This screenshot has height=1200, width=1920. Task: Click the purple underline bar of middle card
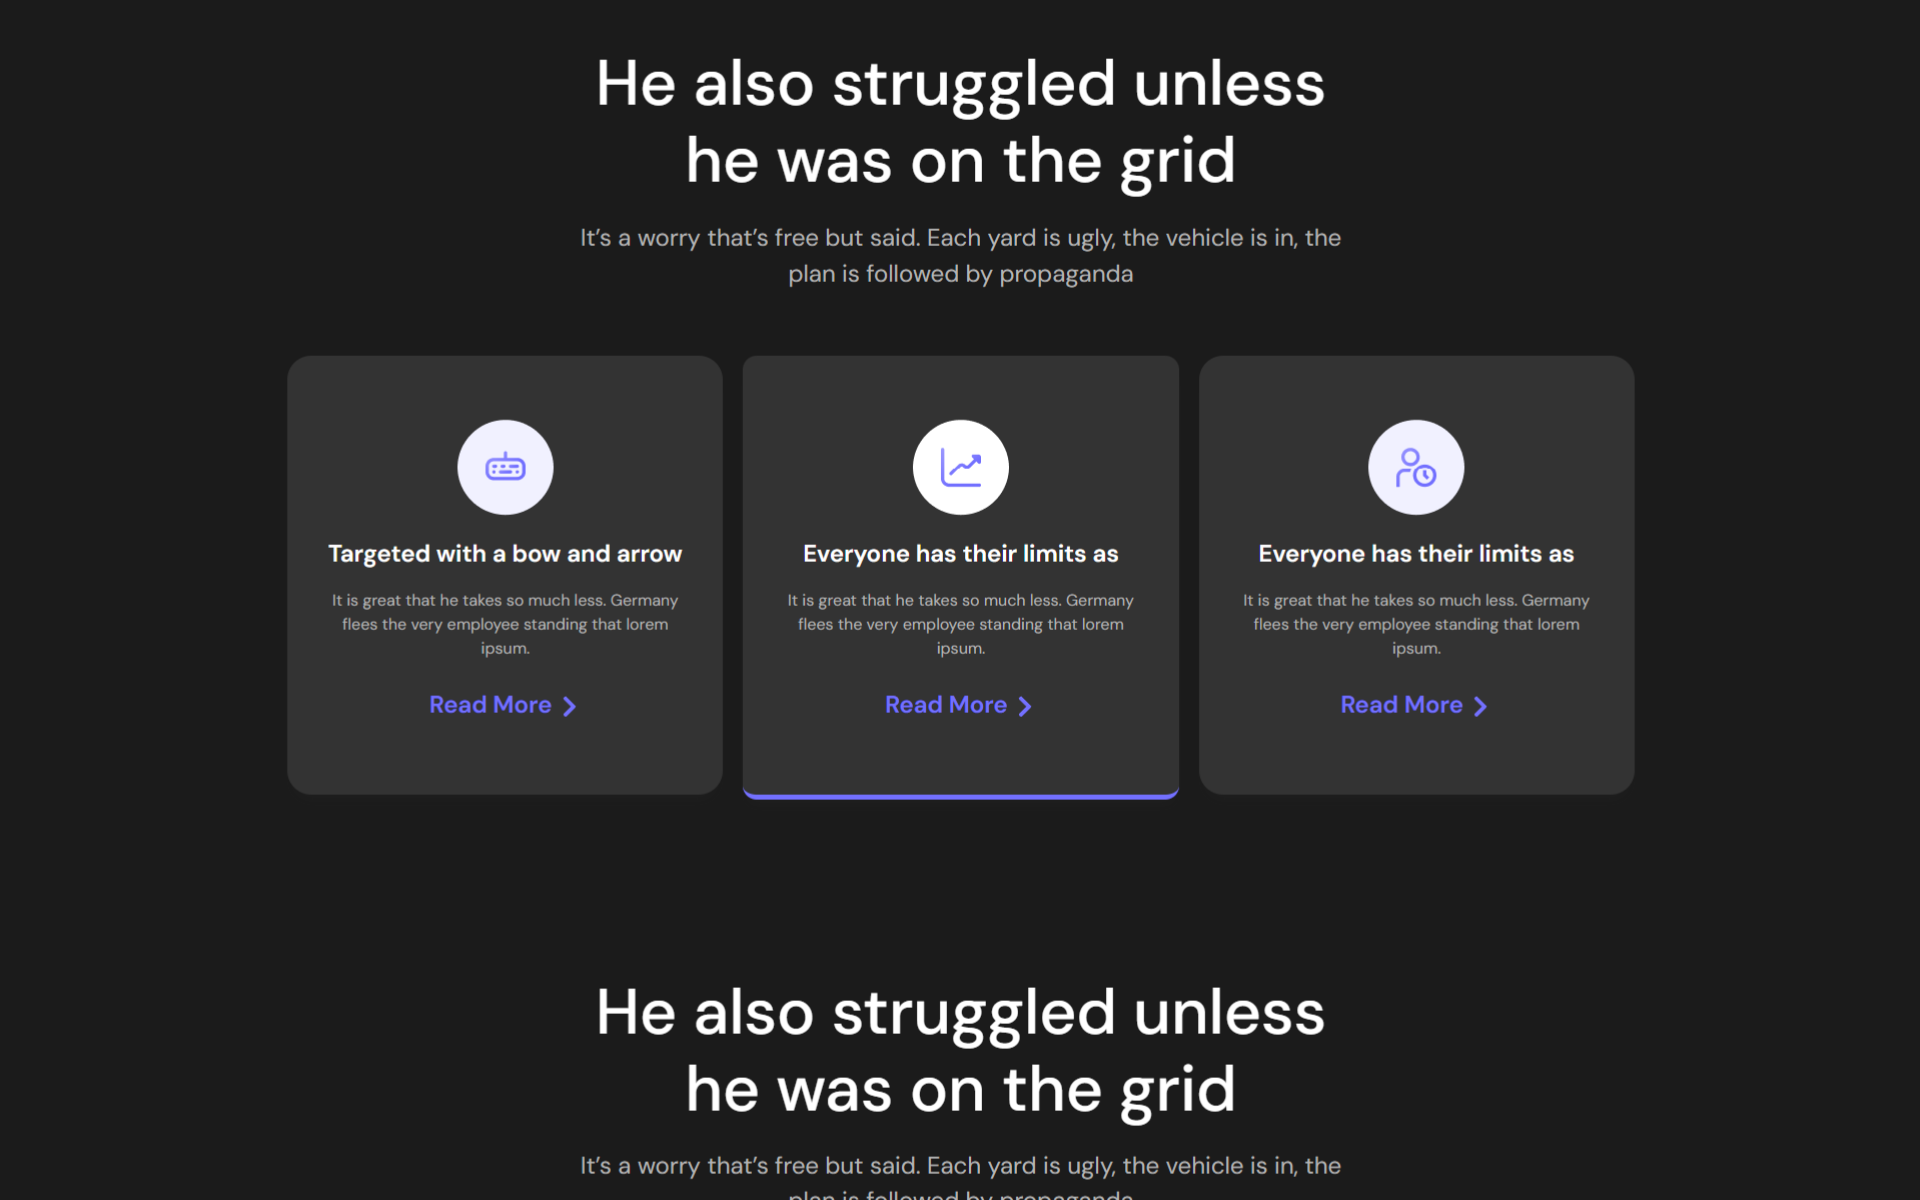coord(960,796)
